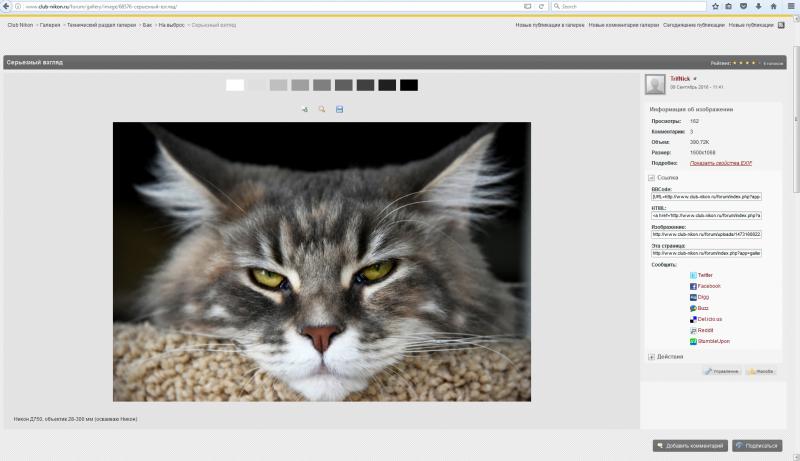Viewport: 800px width, 461px height.
Task: Go back with the browser back arrow
Action: [6, 6]
